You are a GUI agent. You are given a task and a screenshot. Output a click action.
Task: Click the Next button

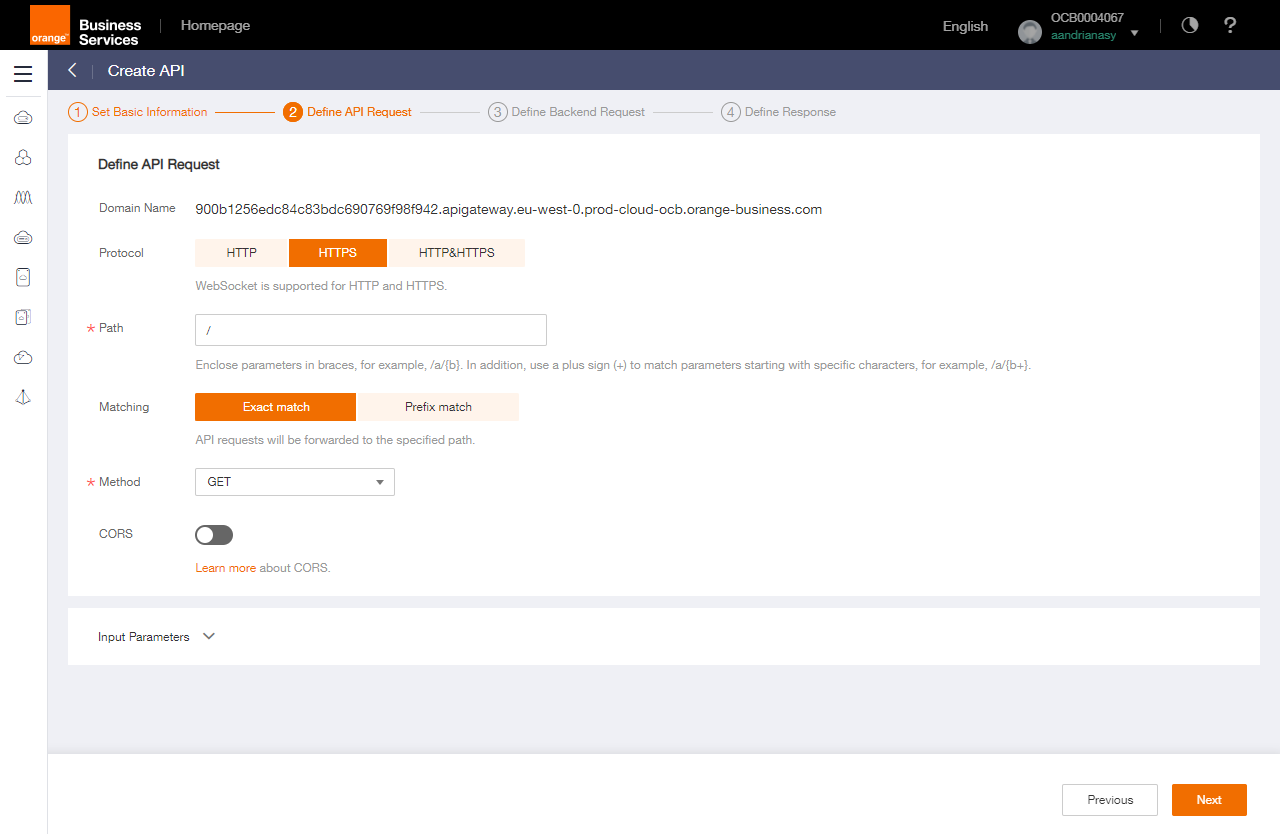coord(1209,800)
